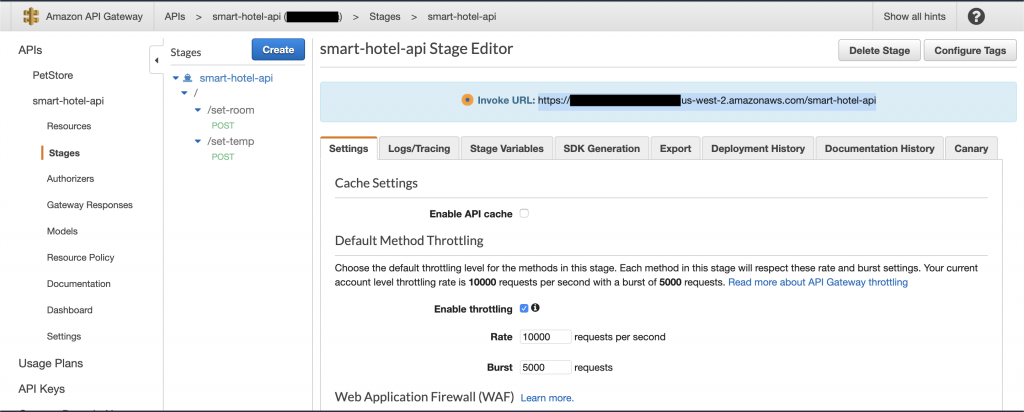
Task: Switch to the Settings tab
Action: click(x=349, y=148)
